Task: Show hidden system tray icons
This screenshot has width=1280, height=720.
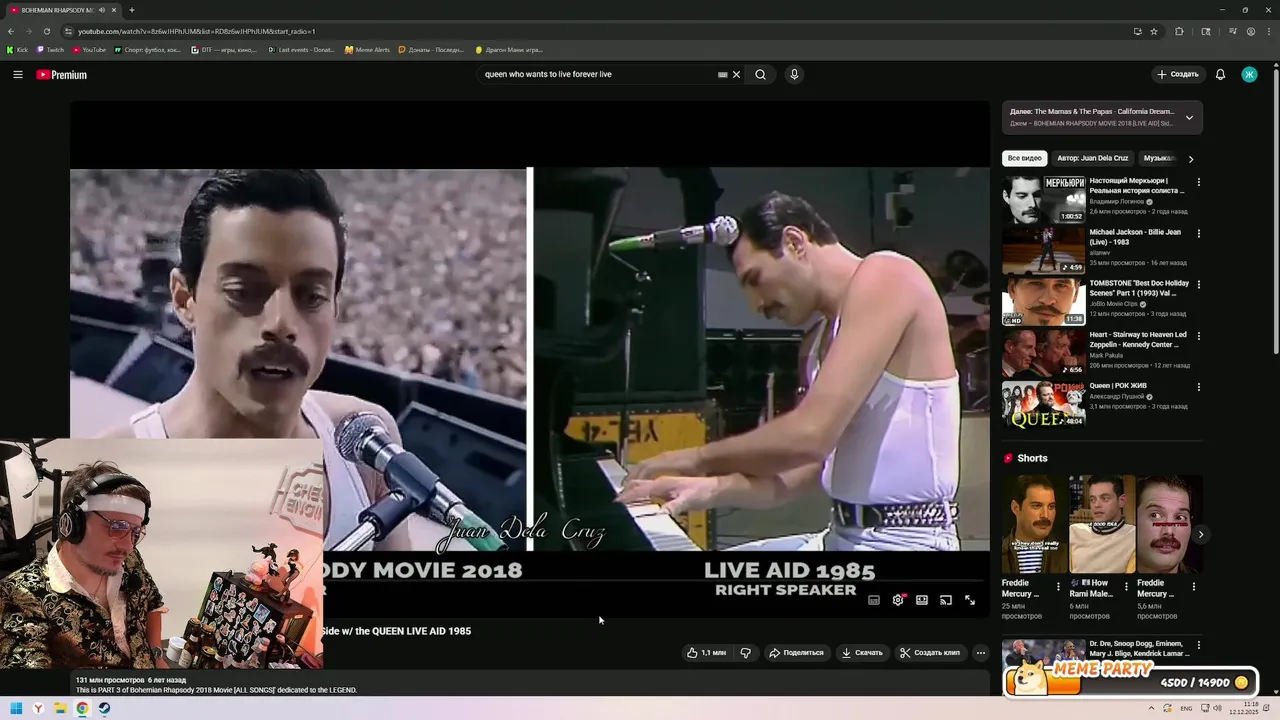Action: point(1151,708)
